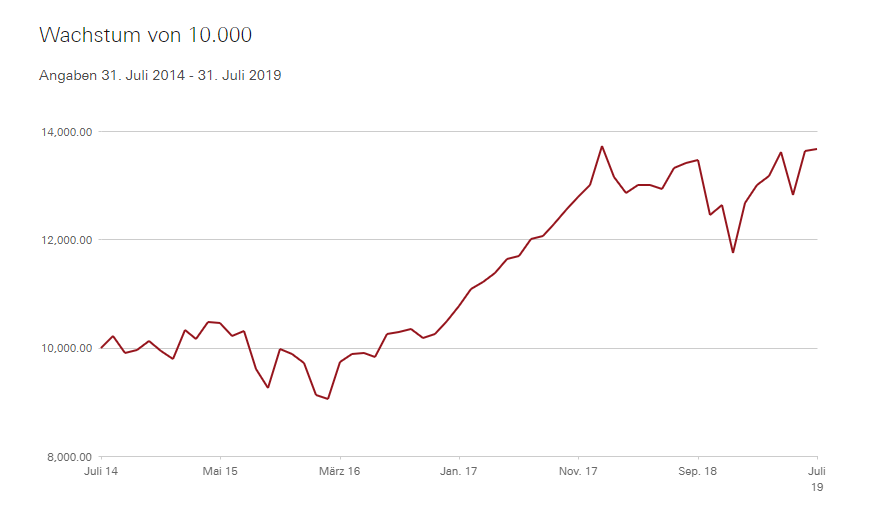The height and width of the screenshot is (510, 878).
Task: Click the deep dip shortly after Sep. 18
Action: tap(733, 252)
